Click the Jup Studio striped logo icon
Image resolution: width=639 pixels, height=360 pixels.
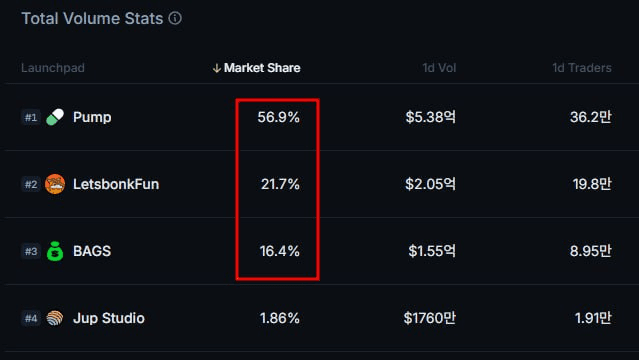point(55,318)
